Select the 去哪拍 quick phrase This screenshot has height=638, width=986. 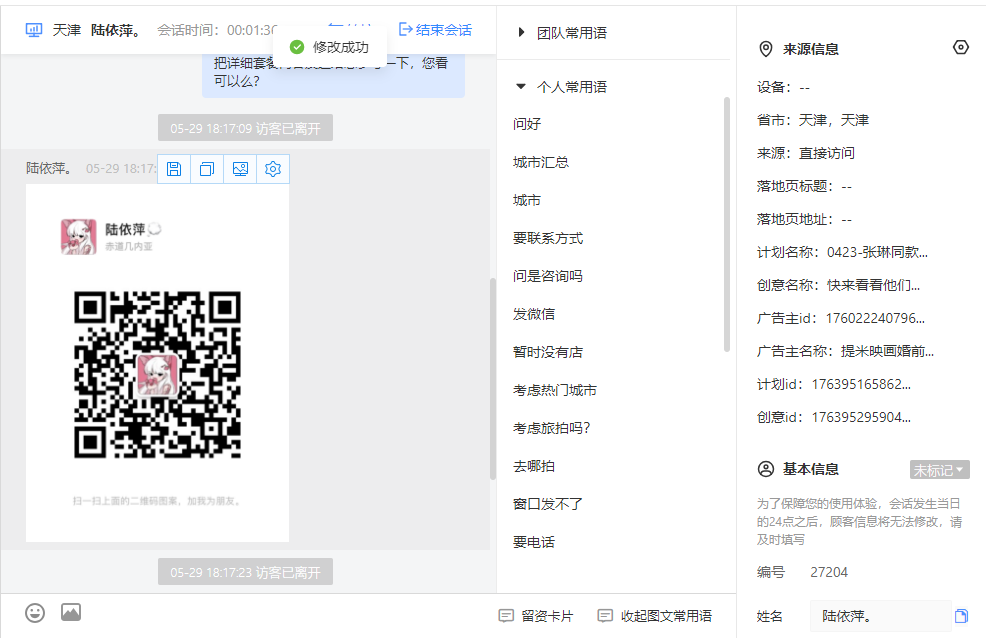534,466
